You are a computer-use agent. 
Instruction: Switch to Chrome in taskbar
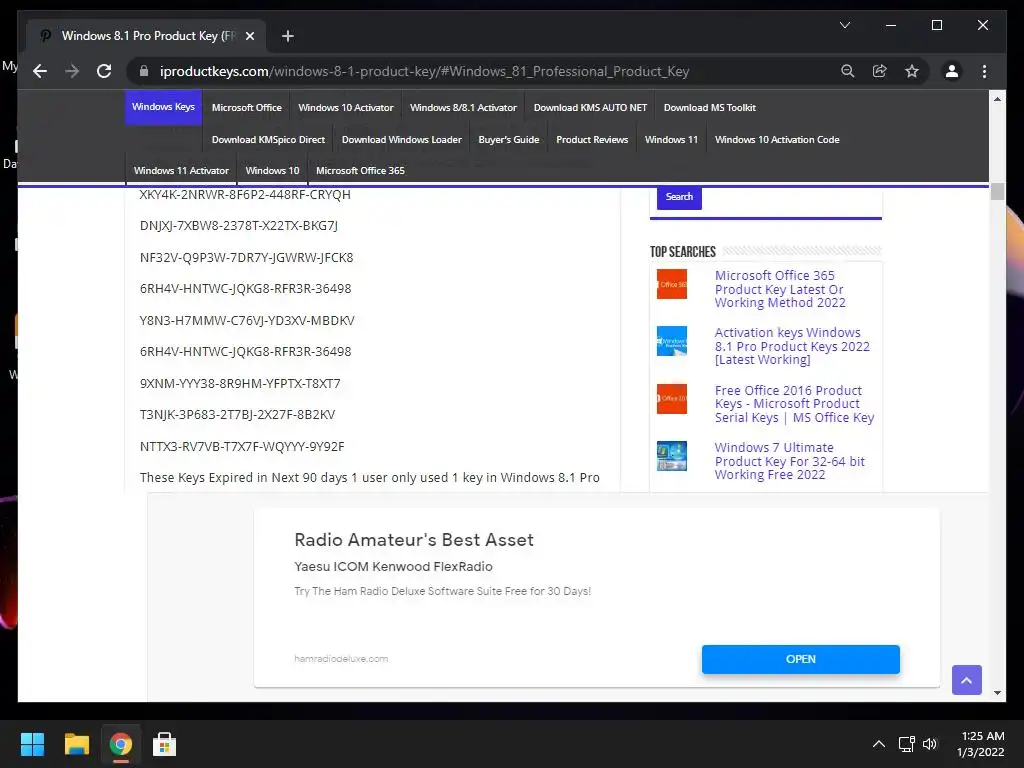tap(121, 744)
